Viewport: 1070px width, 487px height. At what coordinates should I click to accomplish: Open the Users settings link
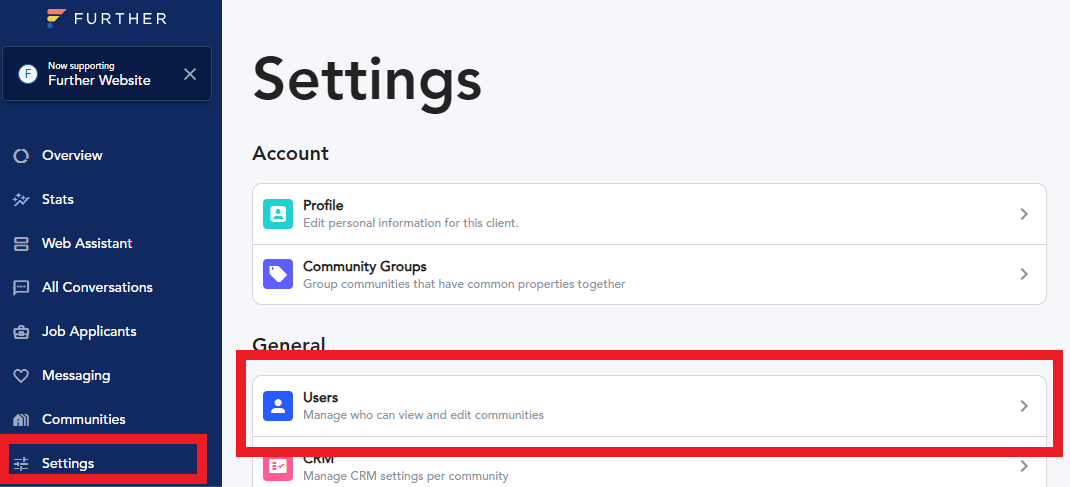tap(320, 398)
